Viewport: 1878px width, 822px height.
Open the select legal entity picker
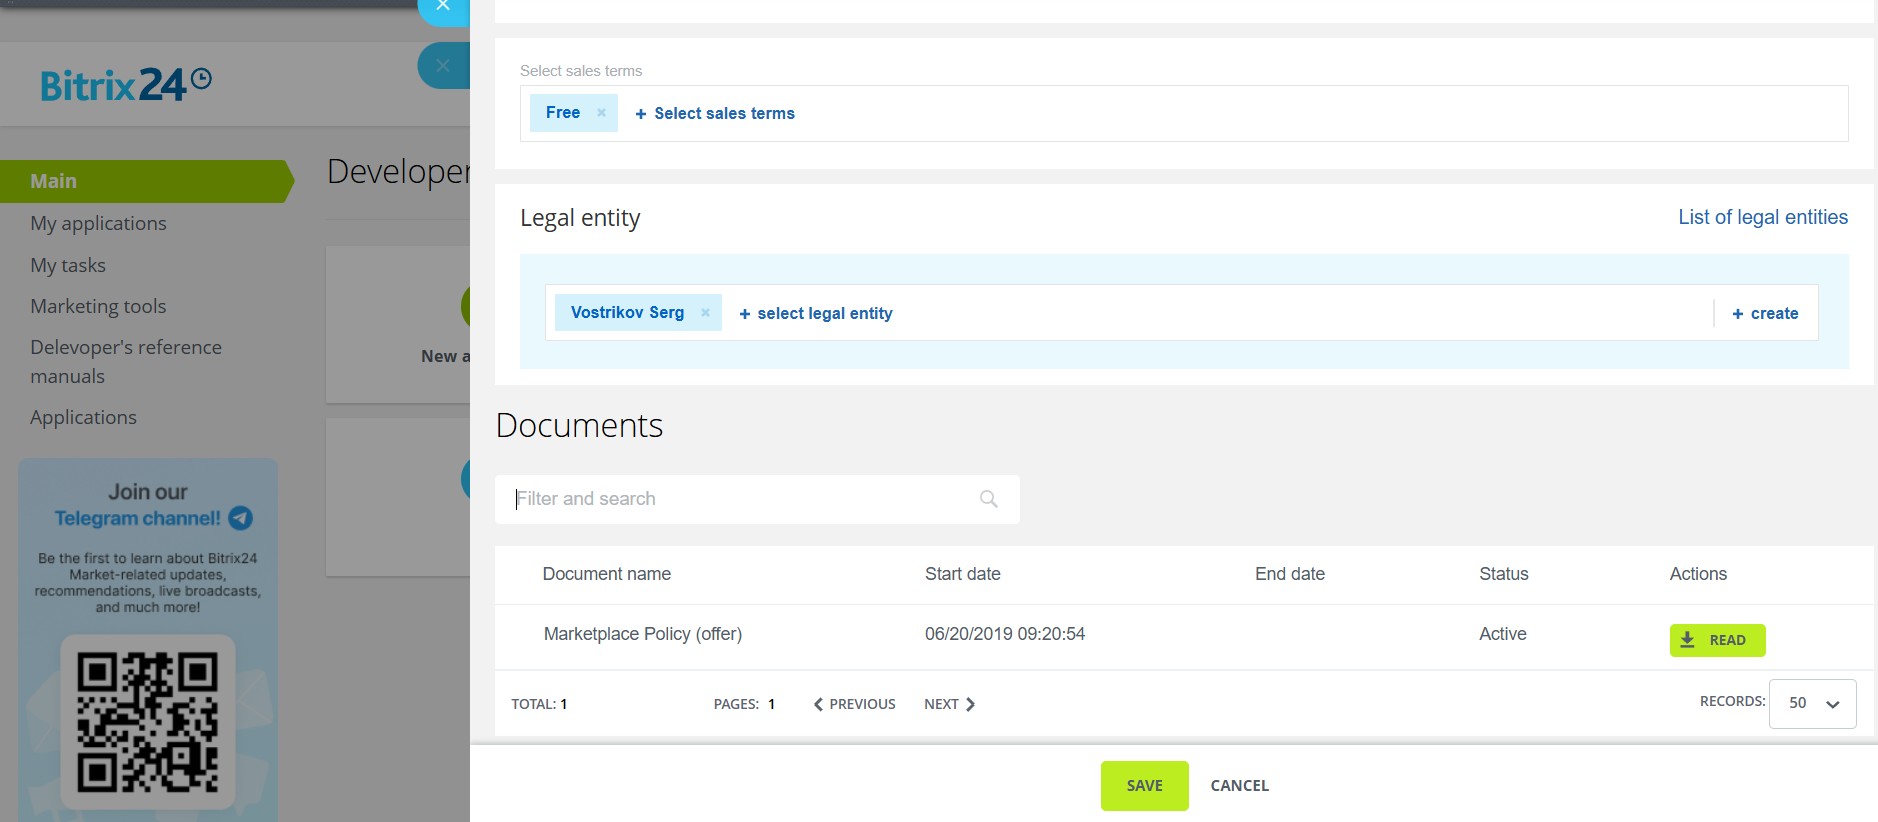815,314
